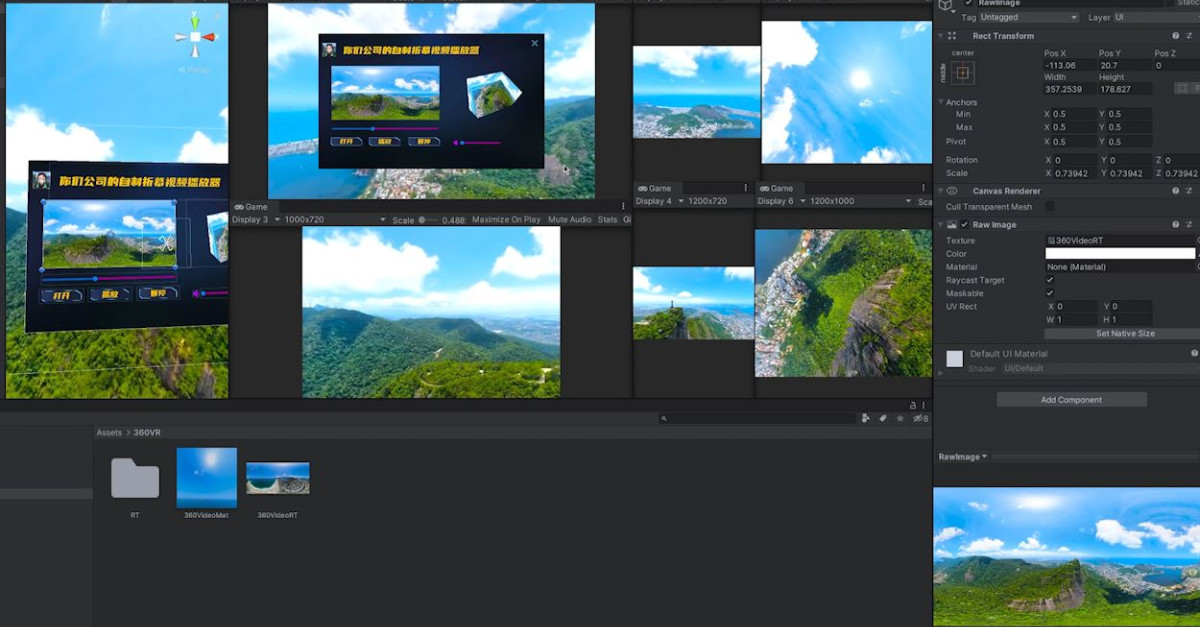Screen dimensions: 1200x627
Task: Disable the Maskable checkbox
Action: (x=1049, y=294)
